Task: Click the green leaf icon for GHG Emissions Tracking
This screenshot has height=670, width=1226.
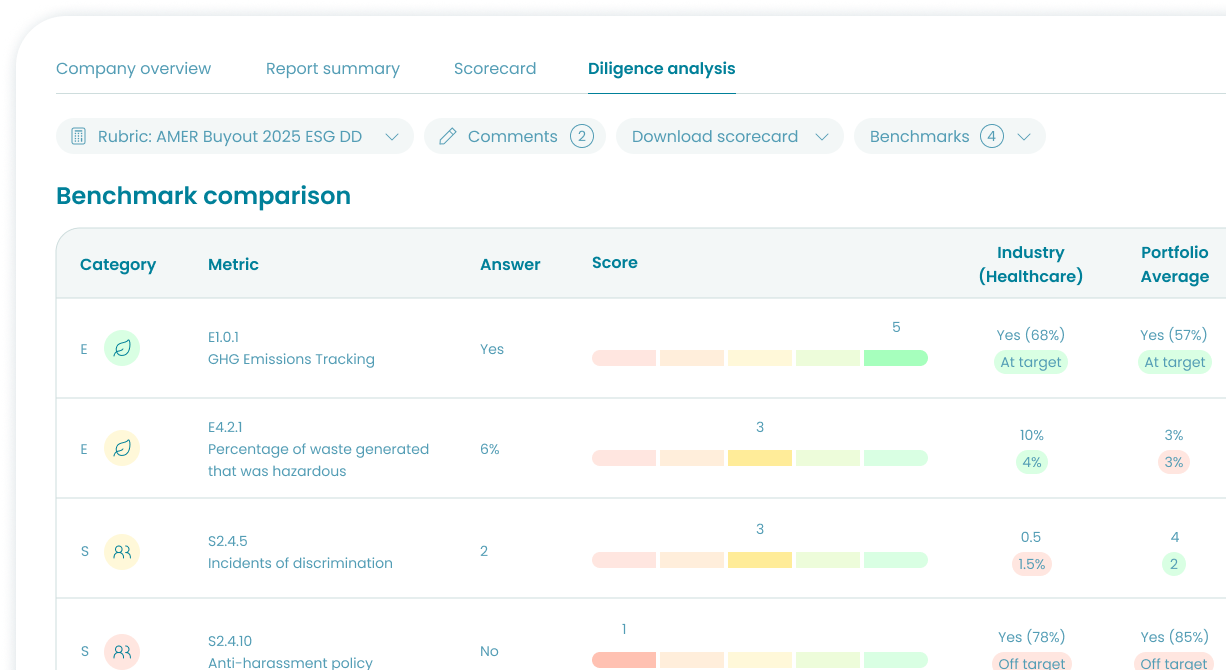Action: pos(122,348)
